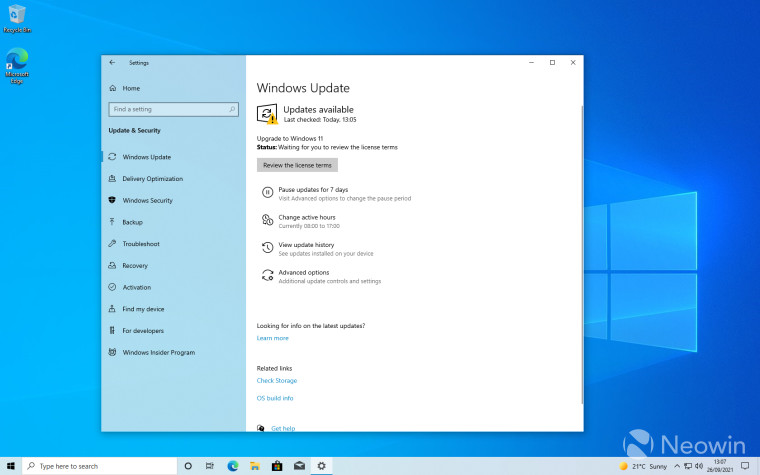Click the pause icon beside Pause updates
Viewport: 760px width, 475px height.
coord(268,192)
